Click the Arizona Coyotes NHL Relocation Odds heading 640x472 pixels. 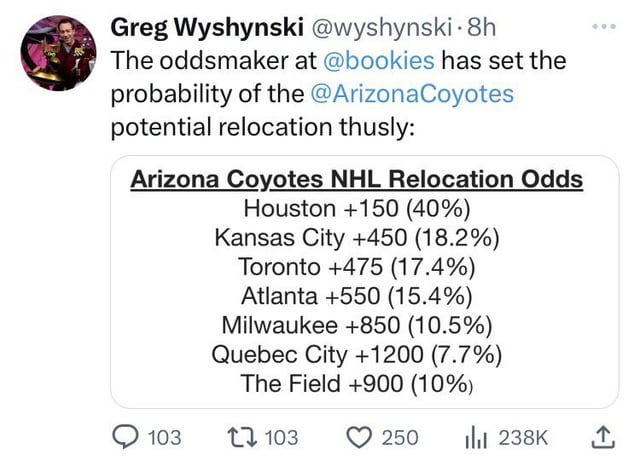click(x=357, y=181)
